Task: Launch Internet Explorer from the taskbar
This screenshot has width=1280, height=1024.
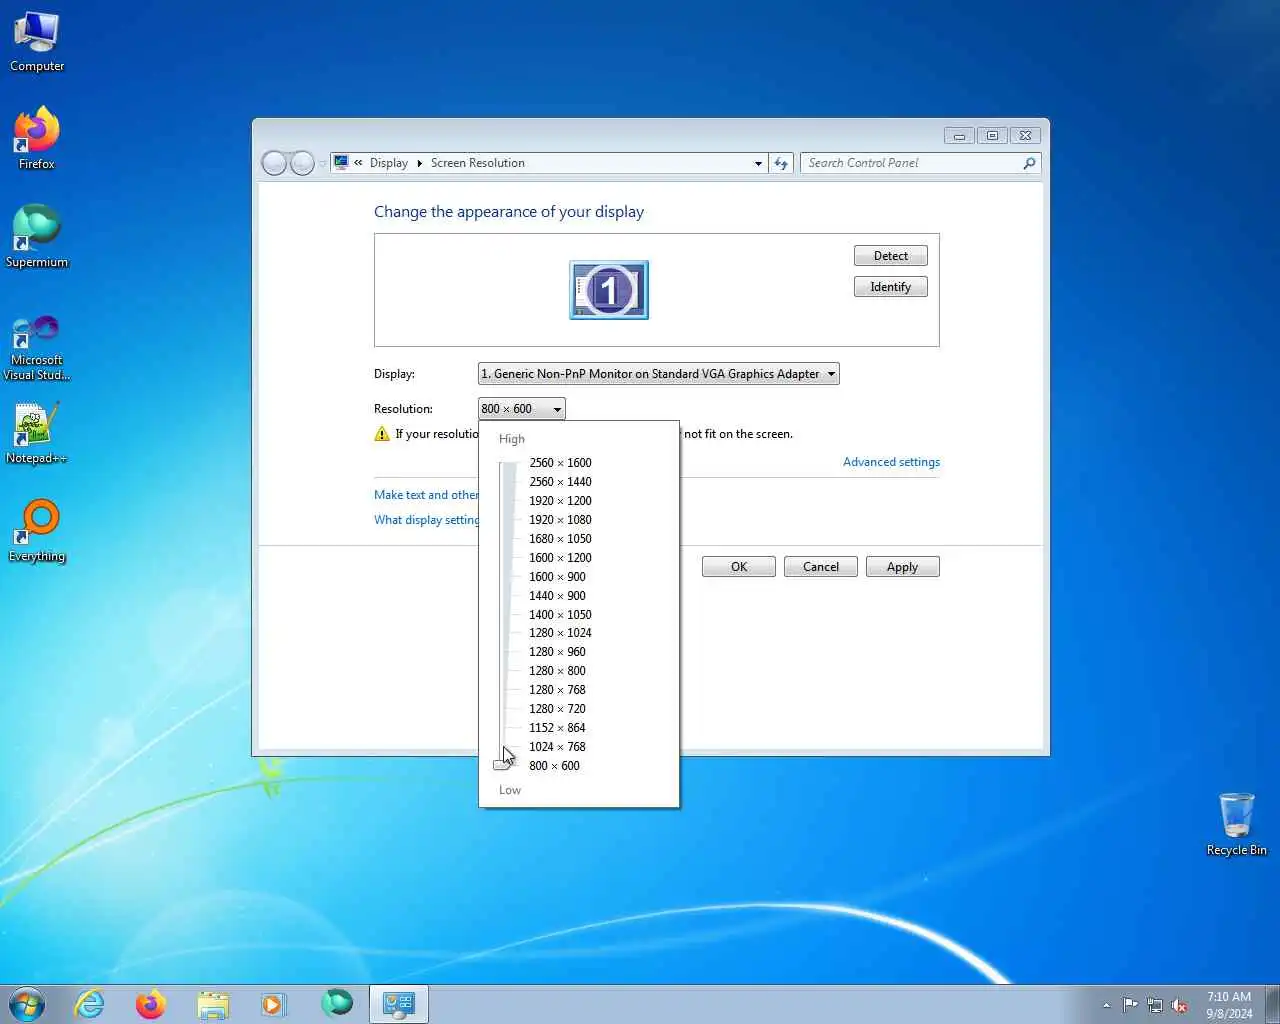Action: click(x=90, y=1004)
